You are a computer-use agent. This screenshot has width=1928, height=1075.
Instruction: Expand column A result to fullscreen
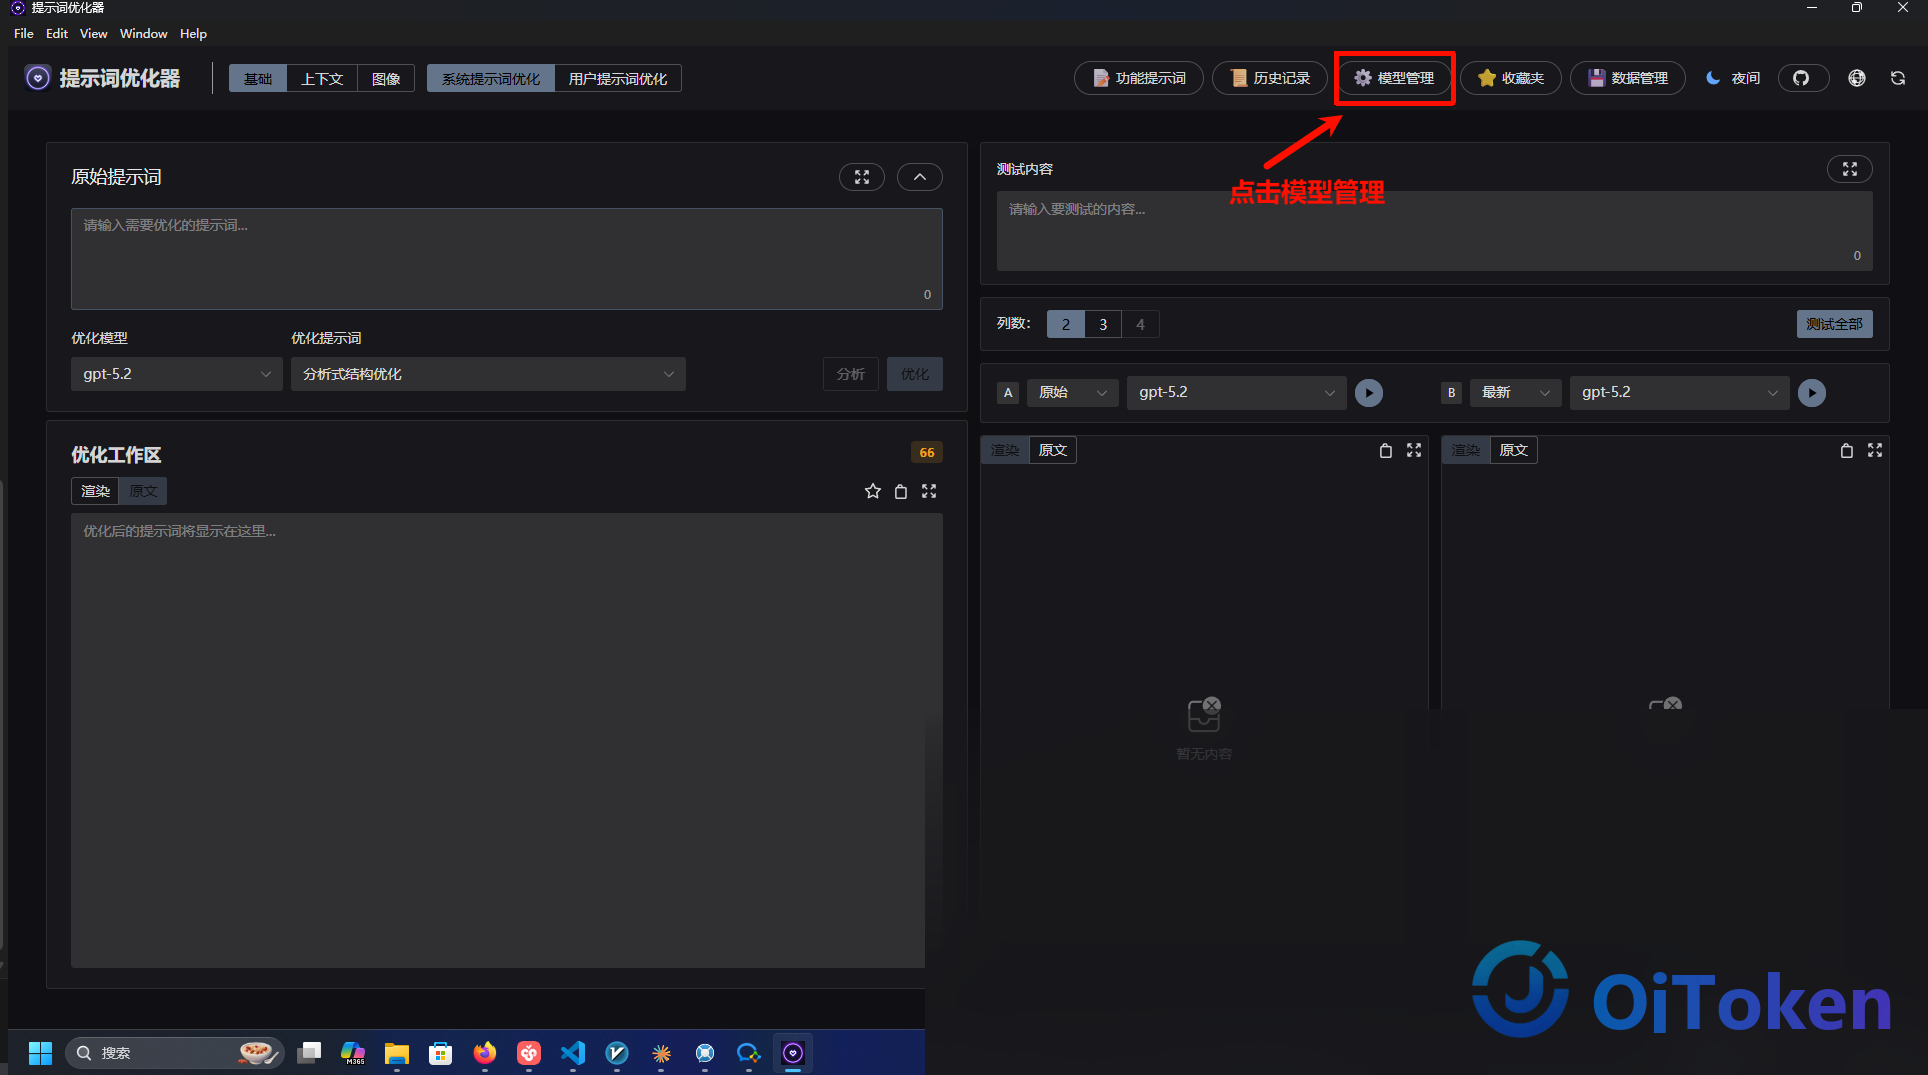pos(1414,450)
